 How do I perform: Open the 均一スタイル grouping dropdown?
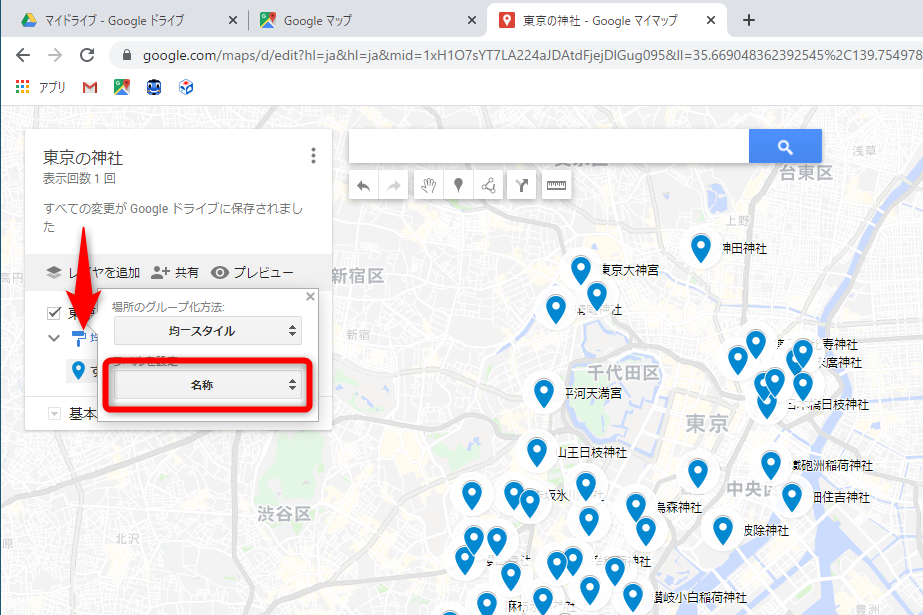tap(205, 331)
